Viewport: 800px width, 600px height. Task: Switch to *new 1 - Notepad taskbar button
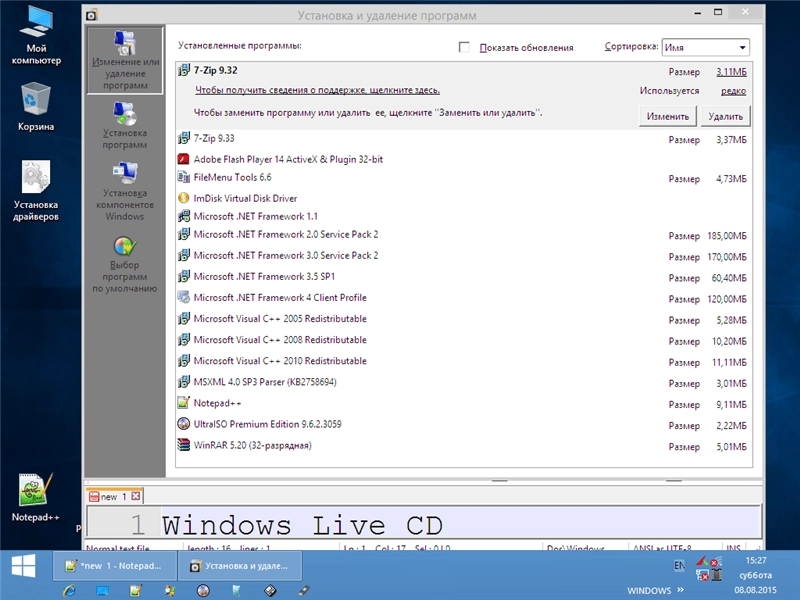(114, 566)
